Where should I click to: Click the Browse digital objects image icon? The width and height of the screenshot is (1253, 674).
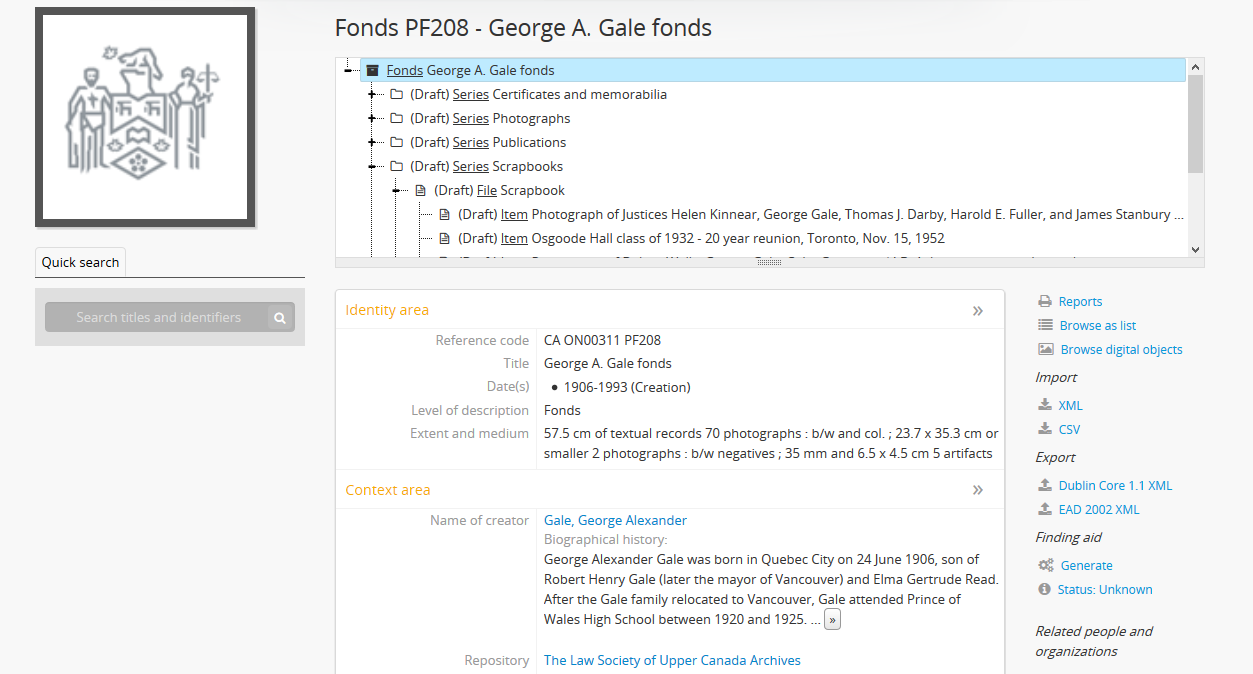click(1045, 350)
